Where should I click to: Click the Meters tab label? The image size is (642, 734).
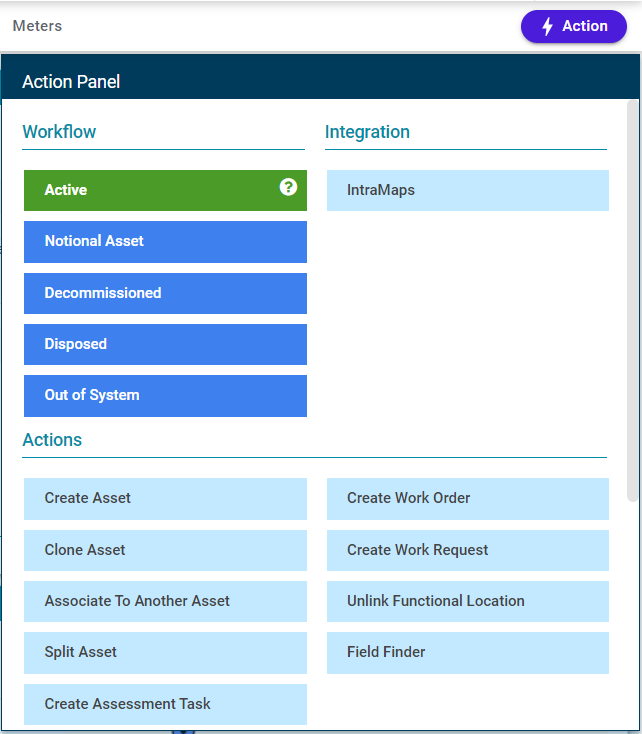click(37, 26)
